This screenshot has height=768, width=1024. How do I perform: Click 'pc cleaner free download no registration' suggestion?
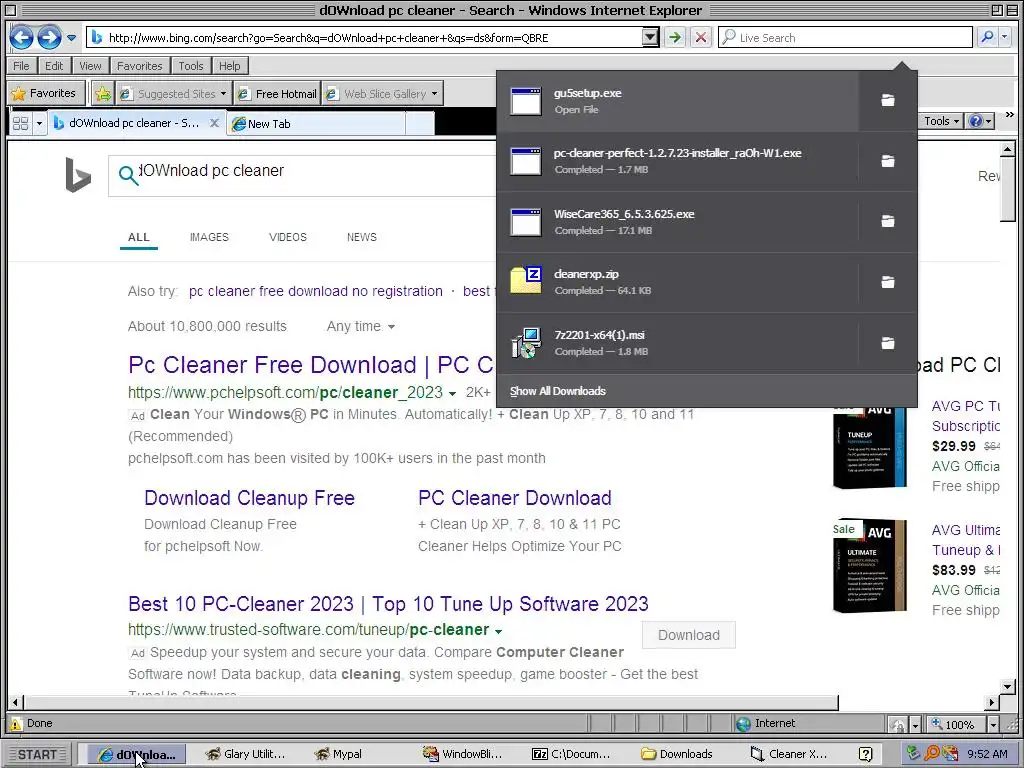tap(315, 291)
